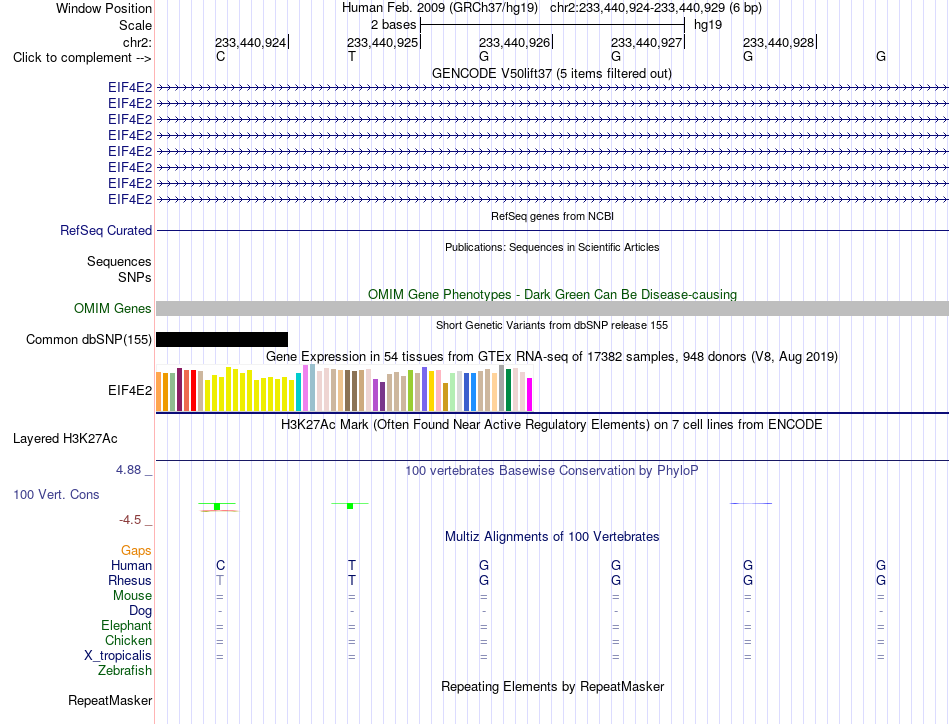The height and width of the screenshot is (724, 950).
Task: Click 'Publications: Sequences in Scientific Articles' title
Action: (x=552, y=247)
